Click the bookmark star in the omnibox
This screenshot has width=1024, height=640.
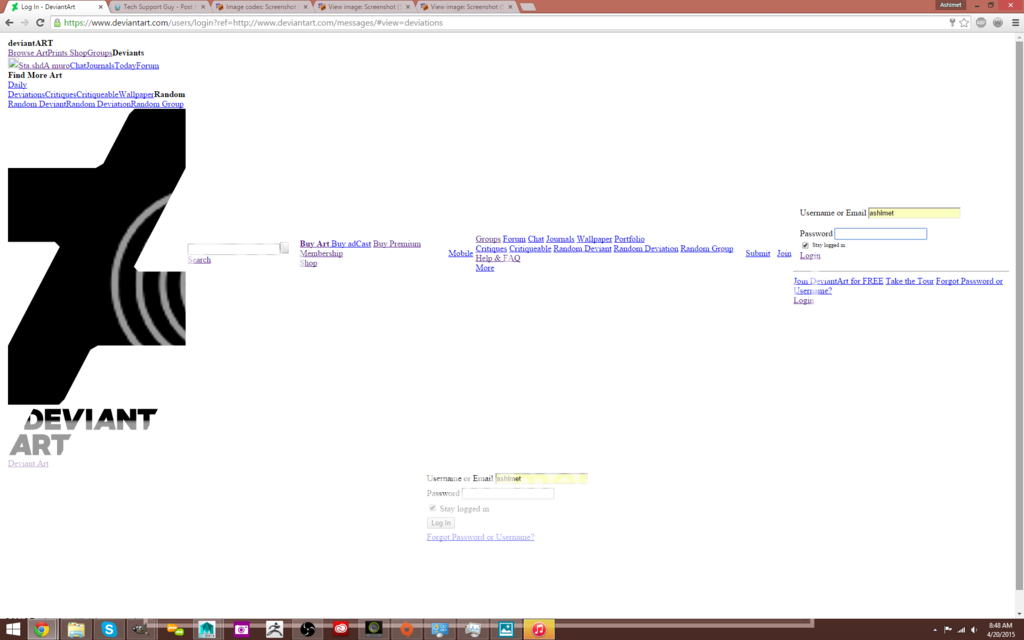tap(964, 22)
